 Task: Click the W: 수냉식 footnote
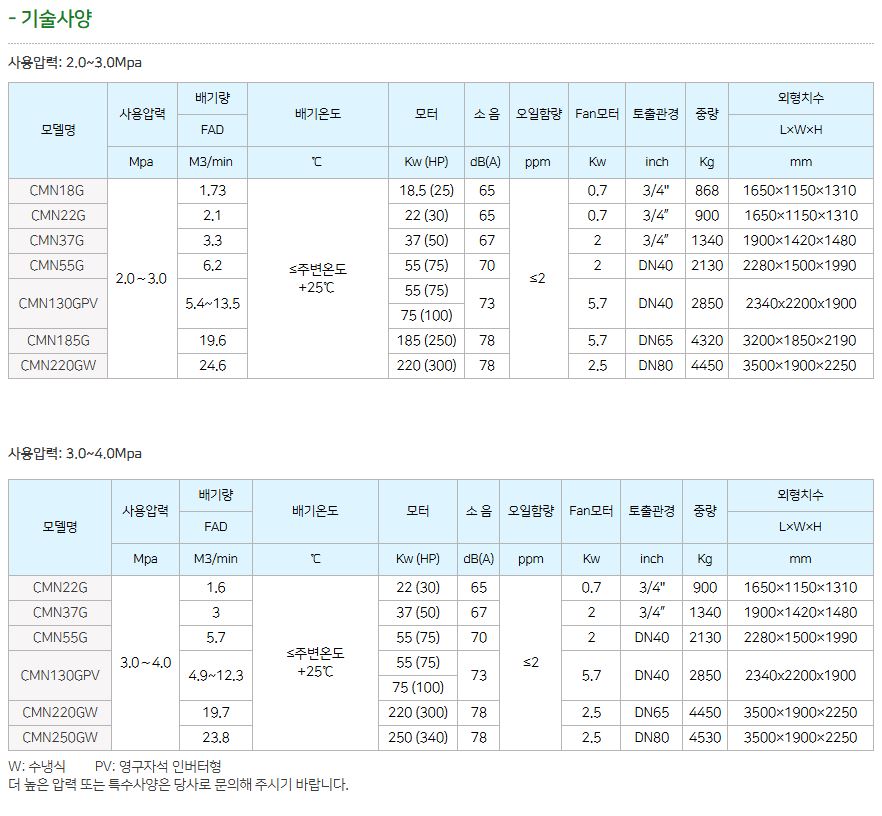36,766
